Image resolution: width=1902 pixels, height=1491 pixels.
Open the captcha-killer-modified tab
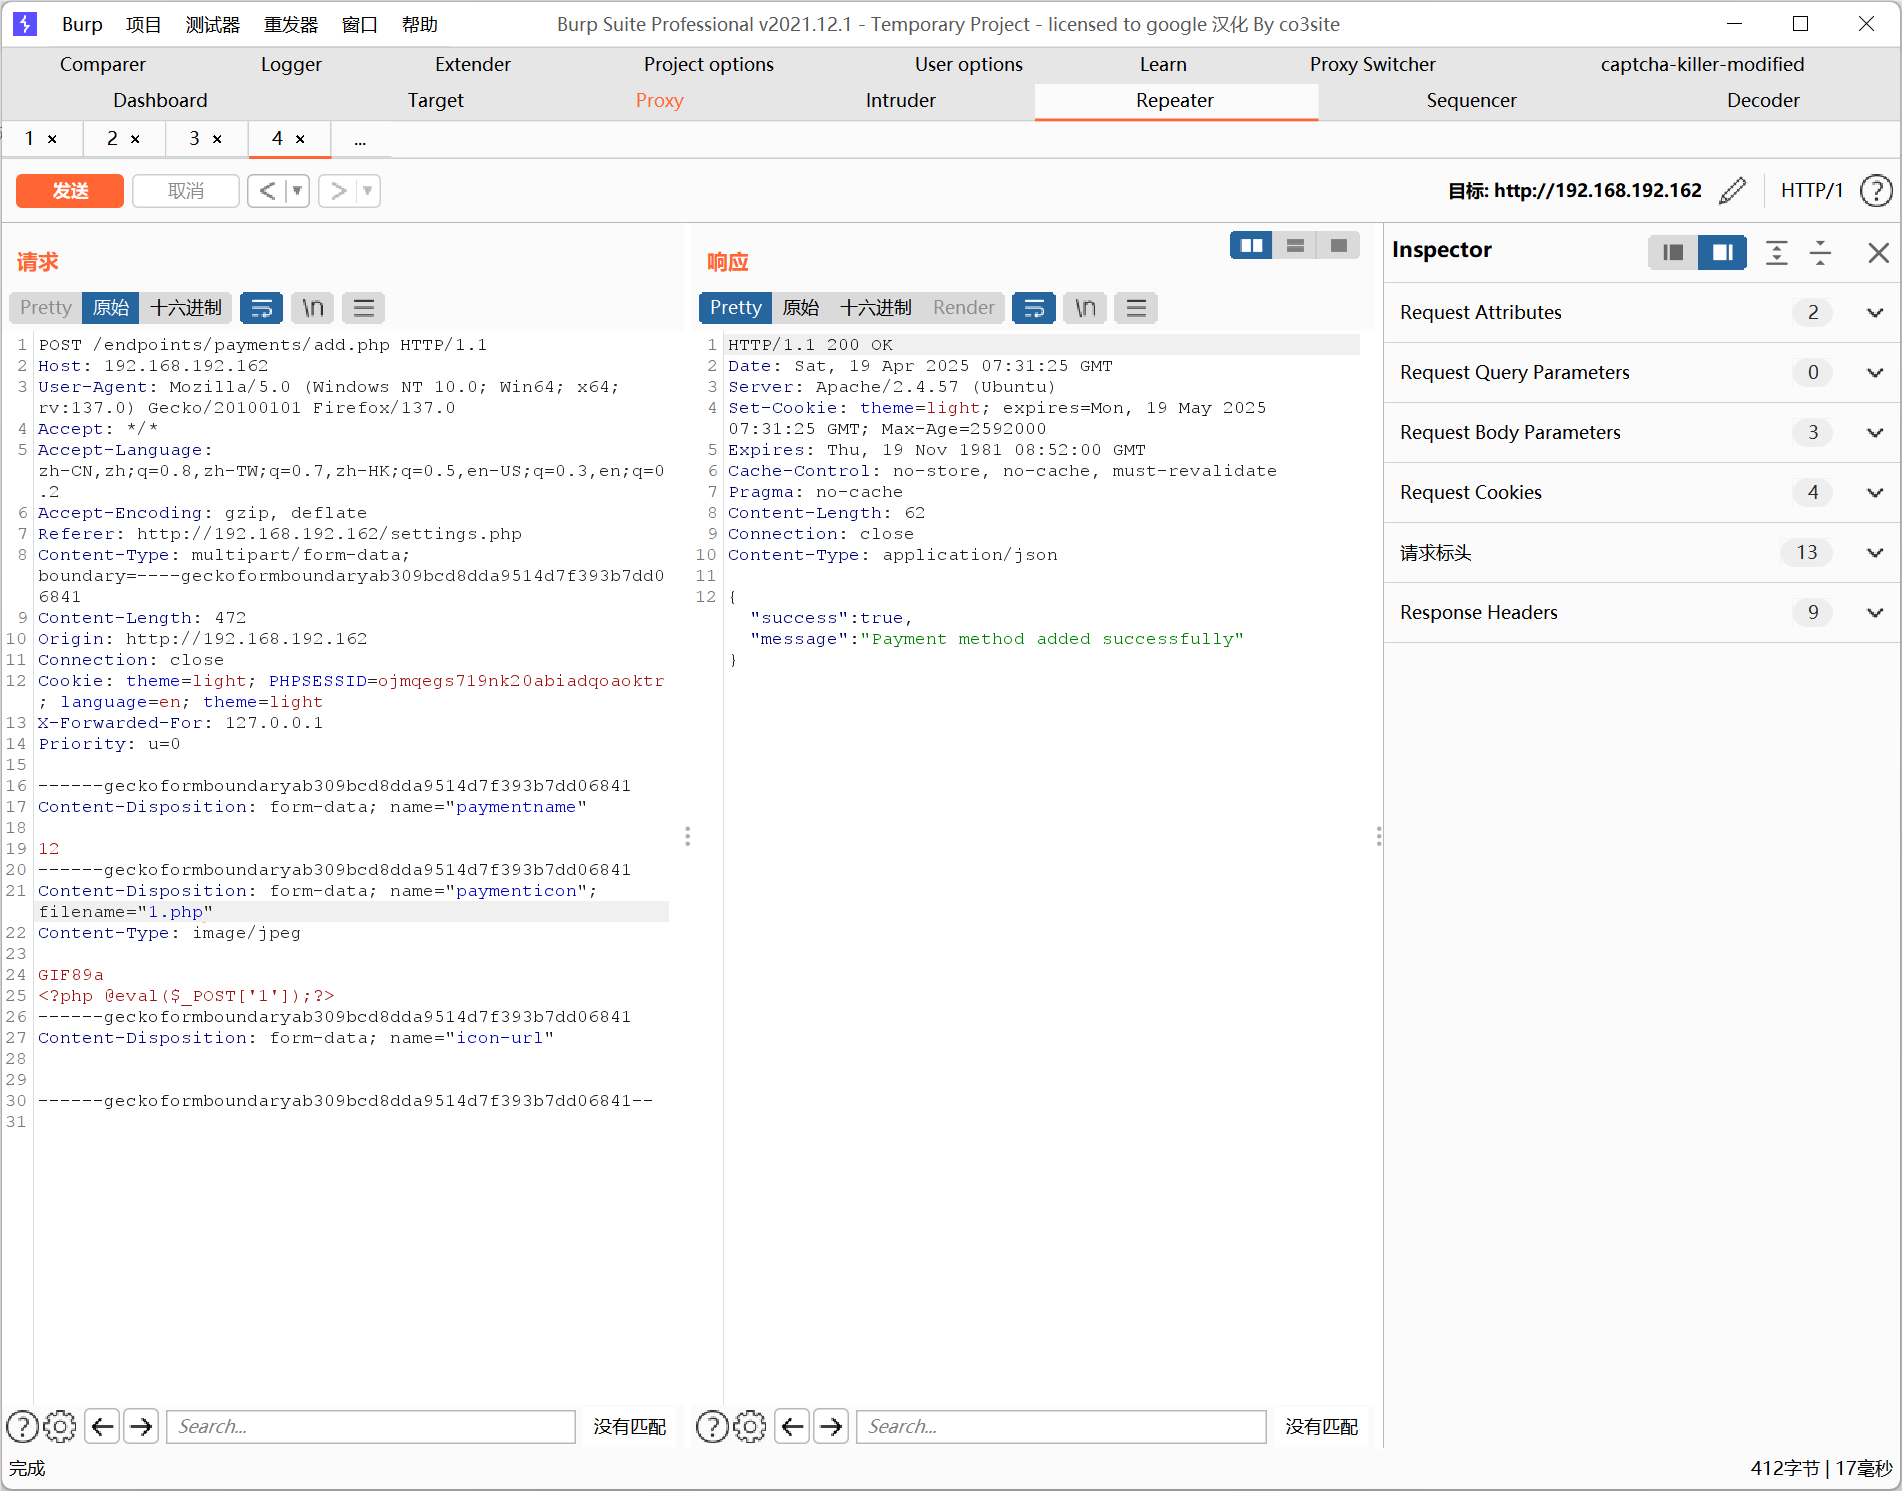coord(1702,64)
